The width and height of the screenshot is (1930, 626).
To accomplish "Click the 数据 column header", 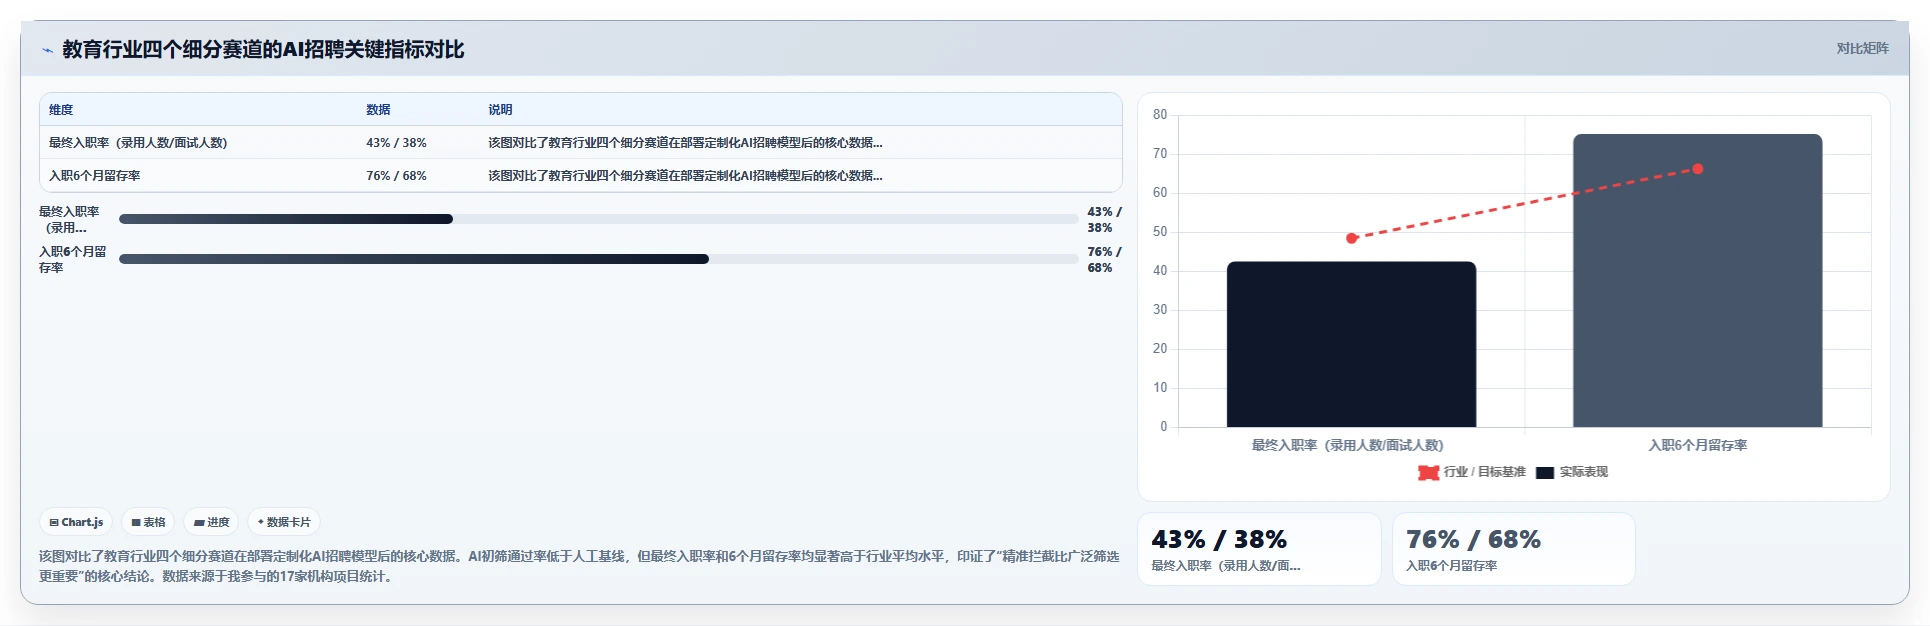I will pyautogui.click(x=378, y=110).
